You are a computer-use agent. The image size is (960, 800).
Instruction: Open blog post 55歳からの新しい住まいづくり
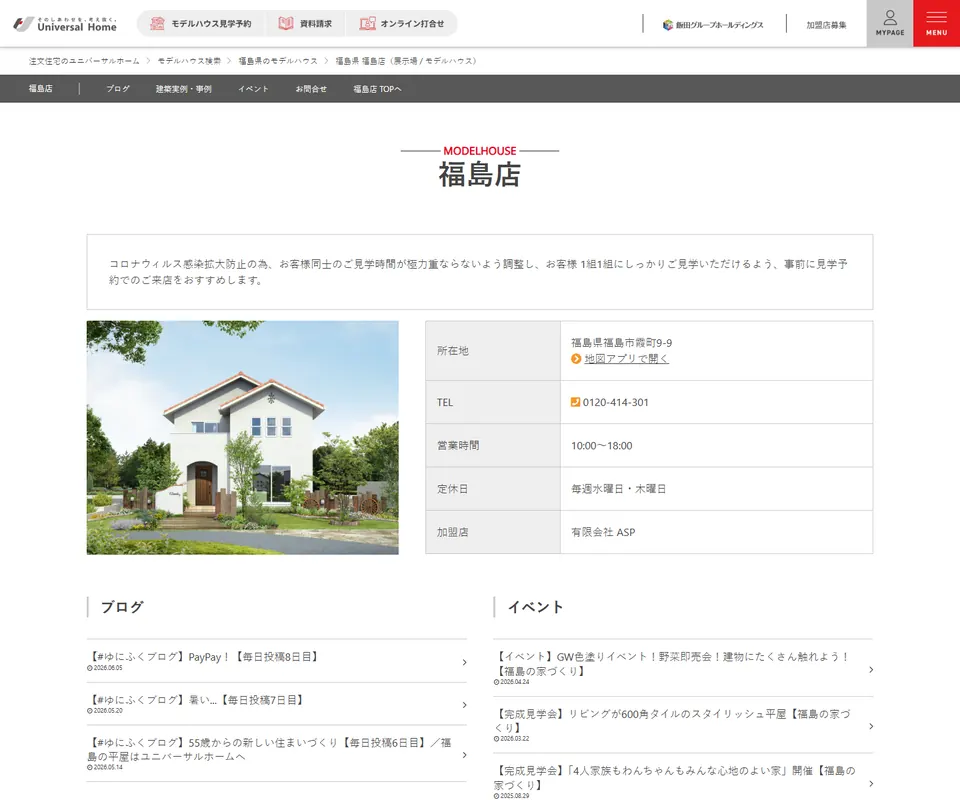pyautogui.click(x=269, y=749)
